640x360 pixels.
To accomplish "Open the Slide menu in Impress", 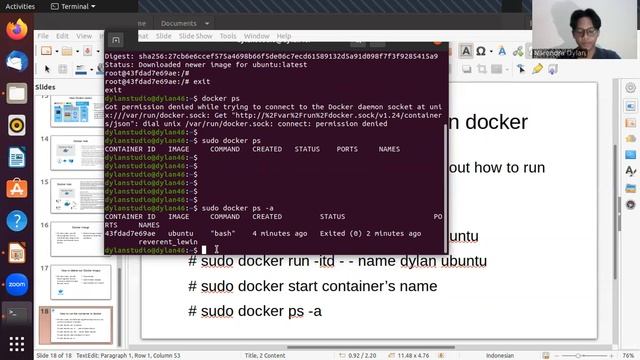I will tap(163, 36).
